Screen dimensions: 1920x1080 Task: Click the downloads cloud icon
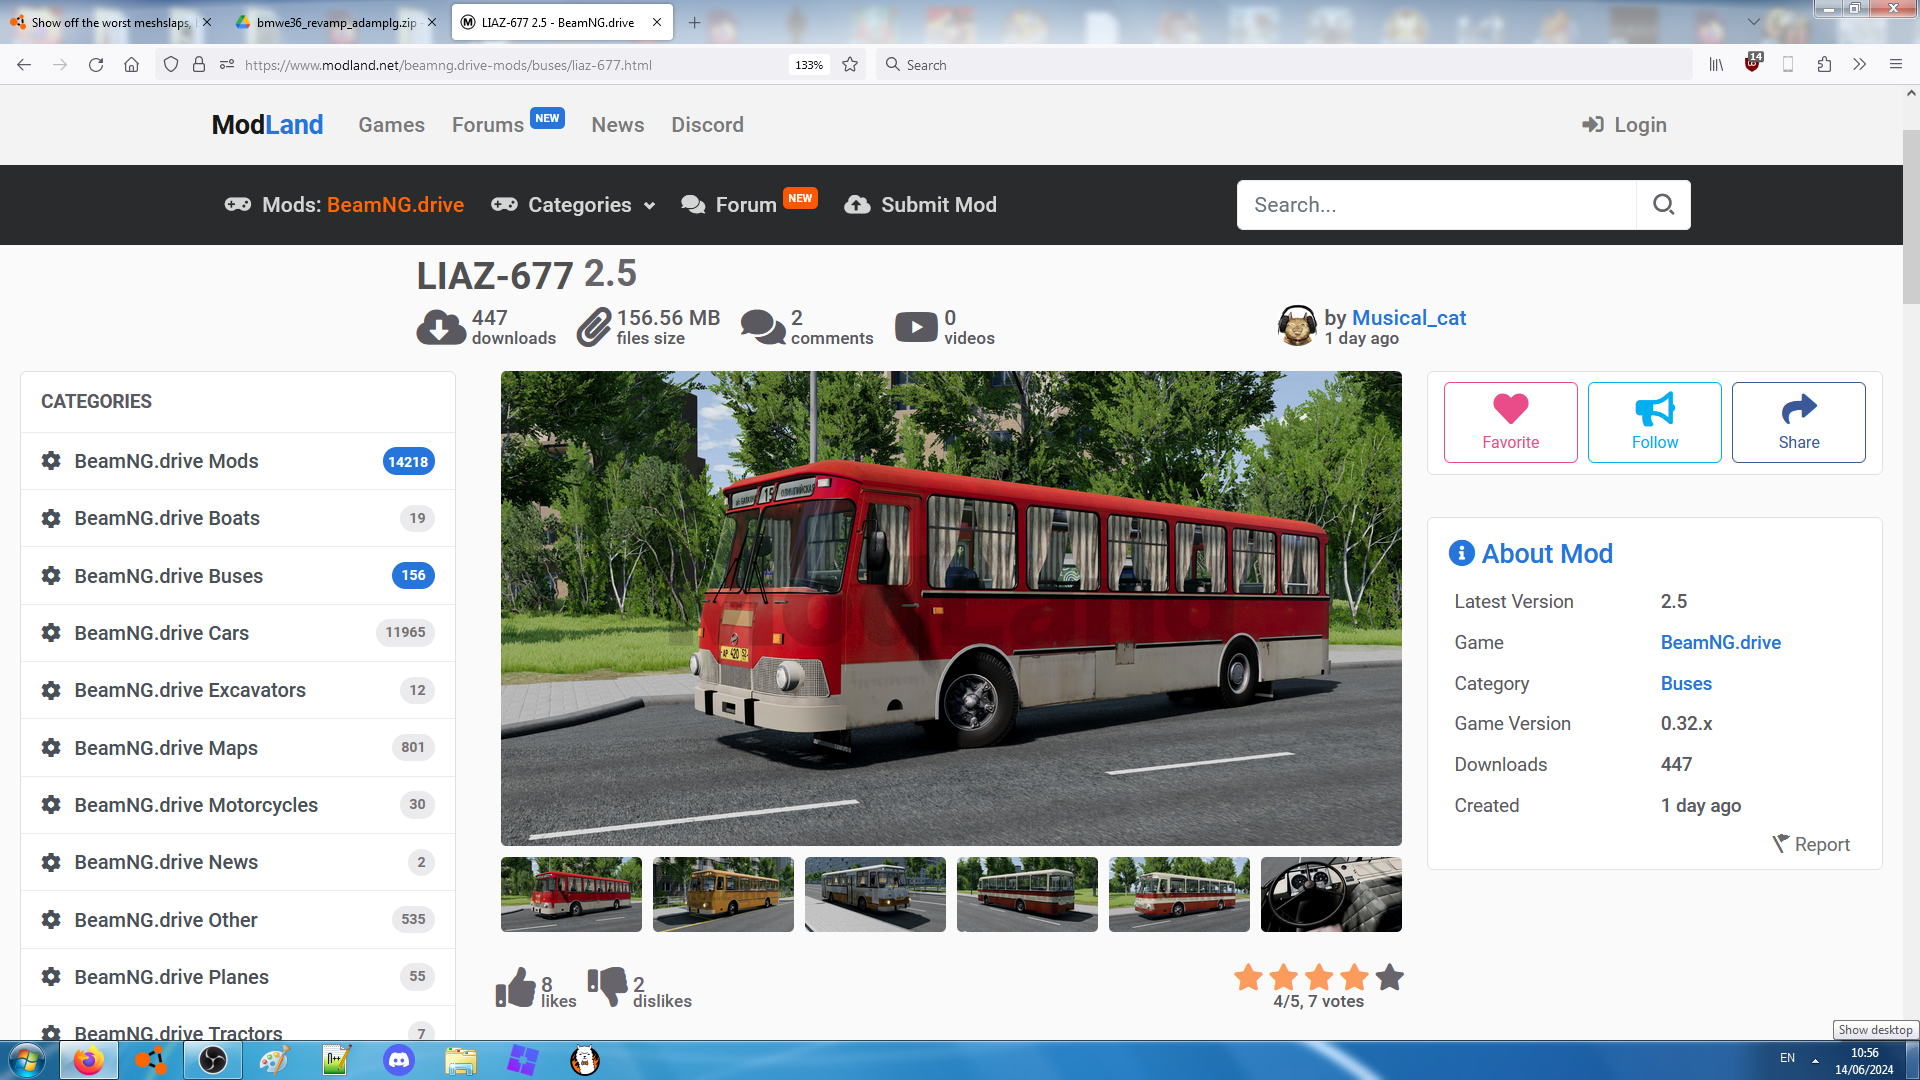point(441,327)
